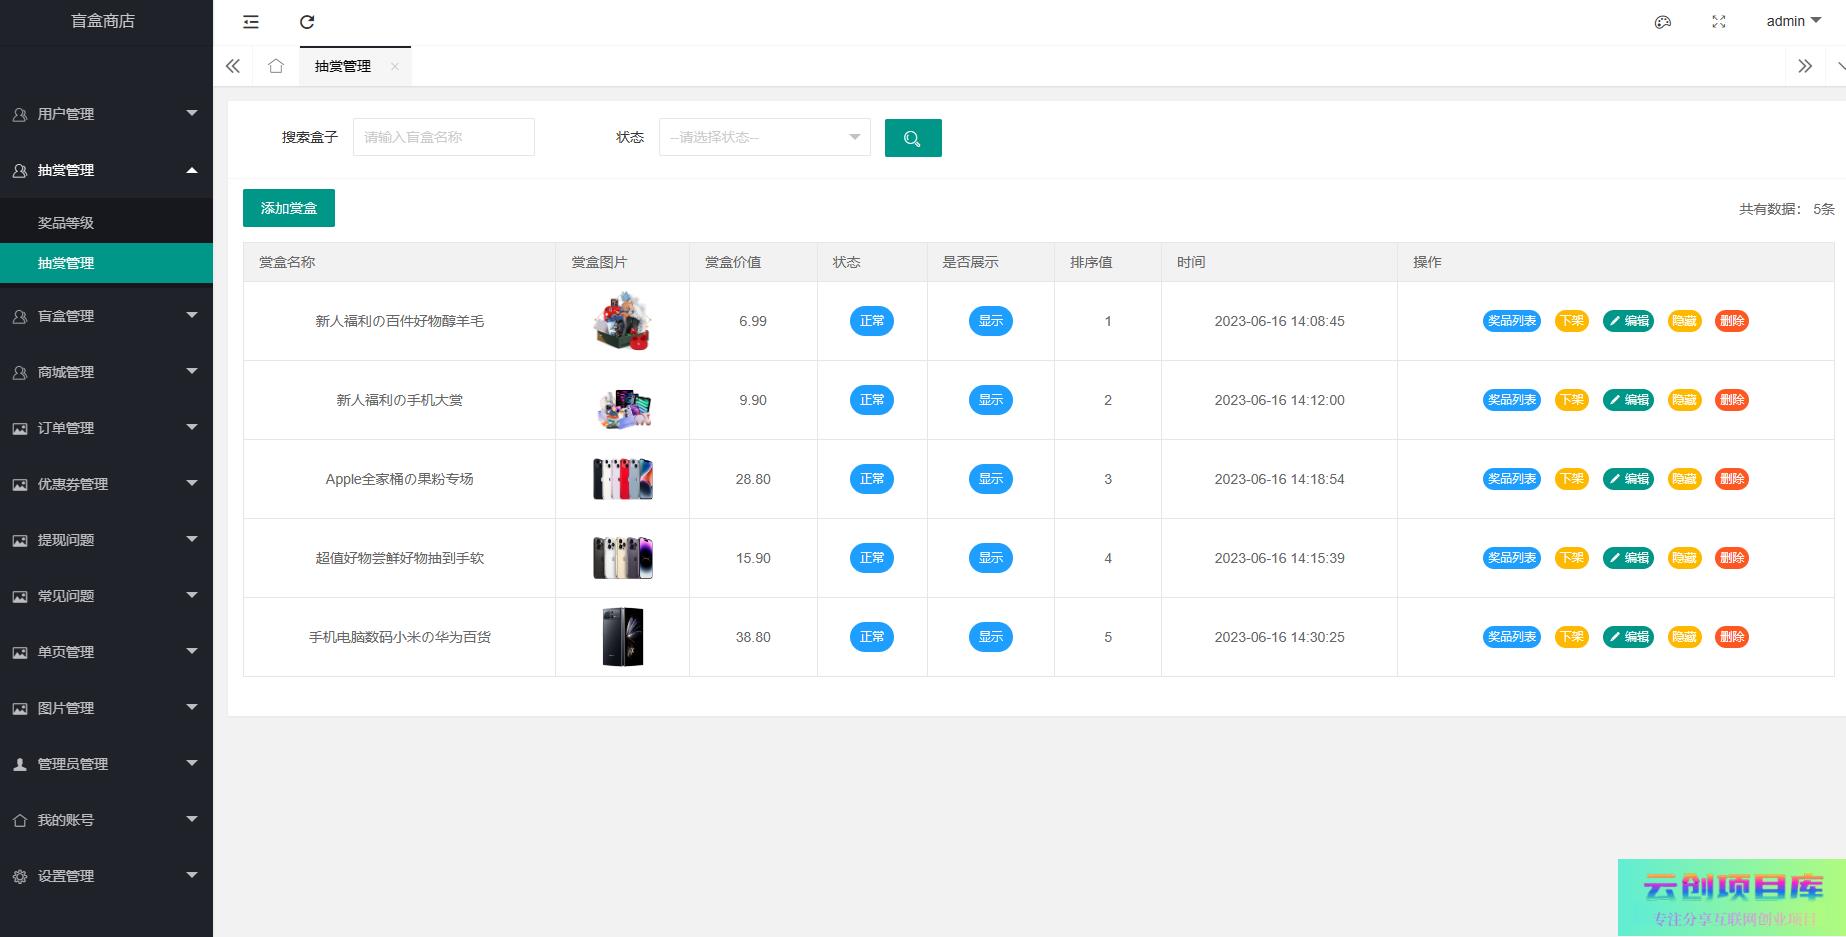Select 奖品等级 in the sidebar

pyautogui.click(x=66, y=223)
